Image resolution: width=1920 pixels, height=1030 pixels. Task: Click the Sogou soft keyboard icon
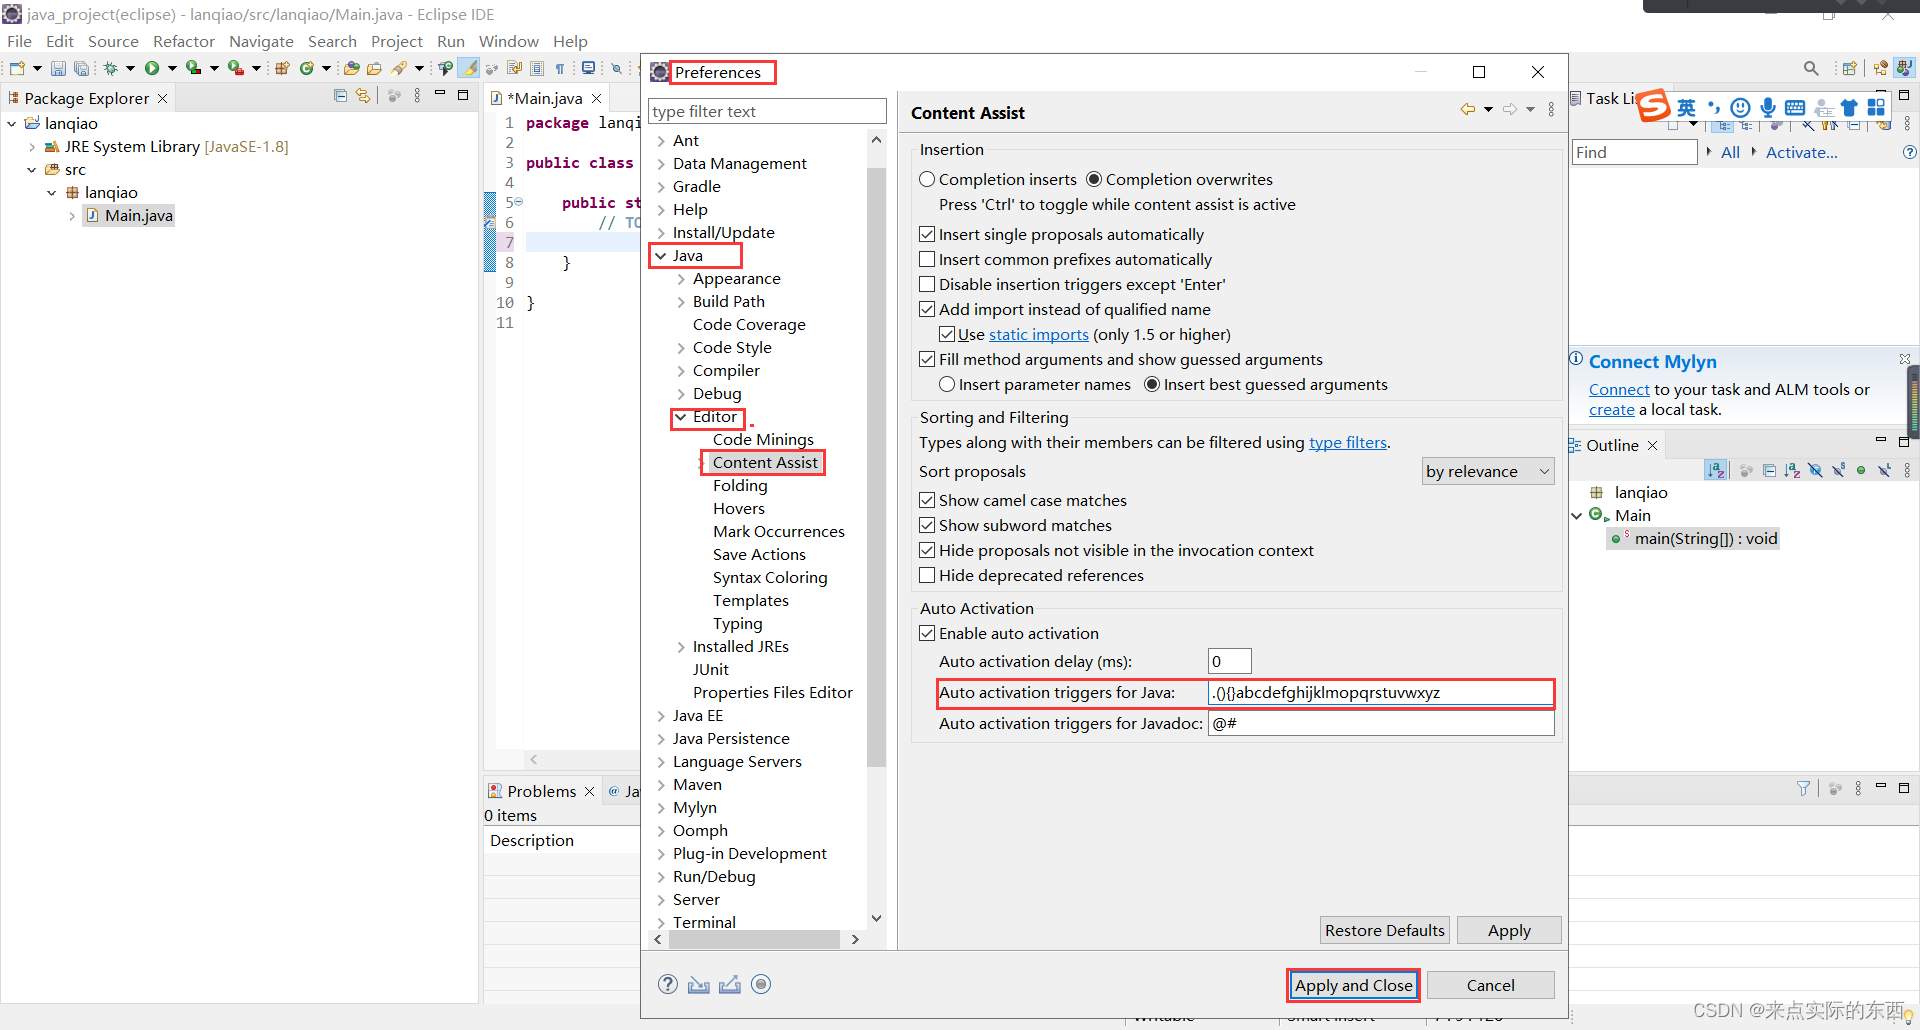pos(1795,107)
